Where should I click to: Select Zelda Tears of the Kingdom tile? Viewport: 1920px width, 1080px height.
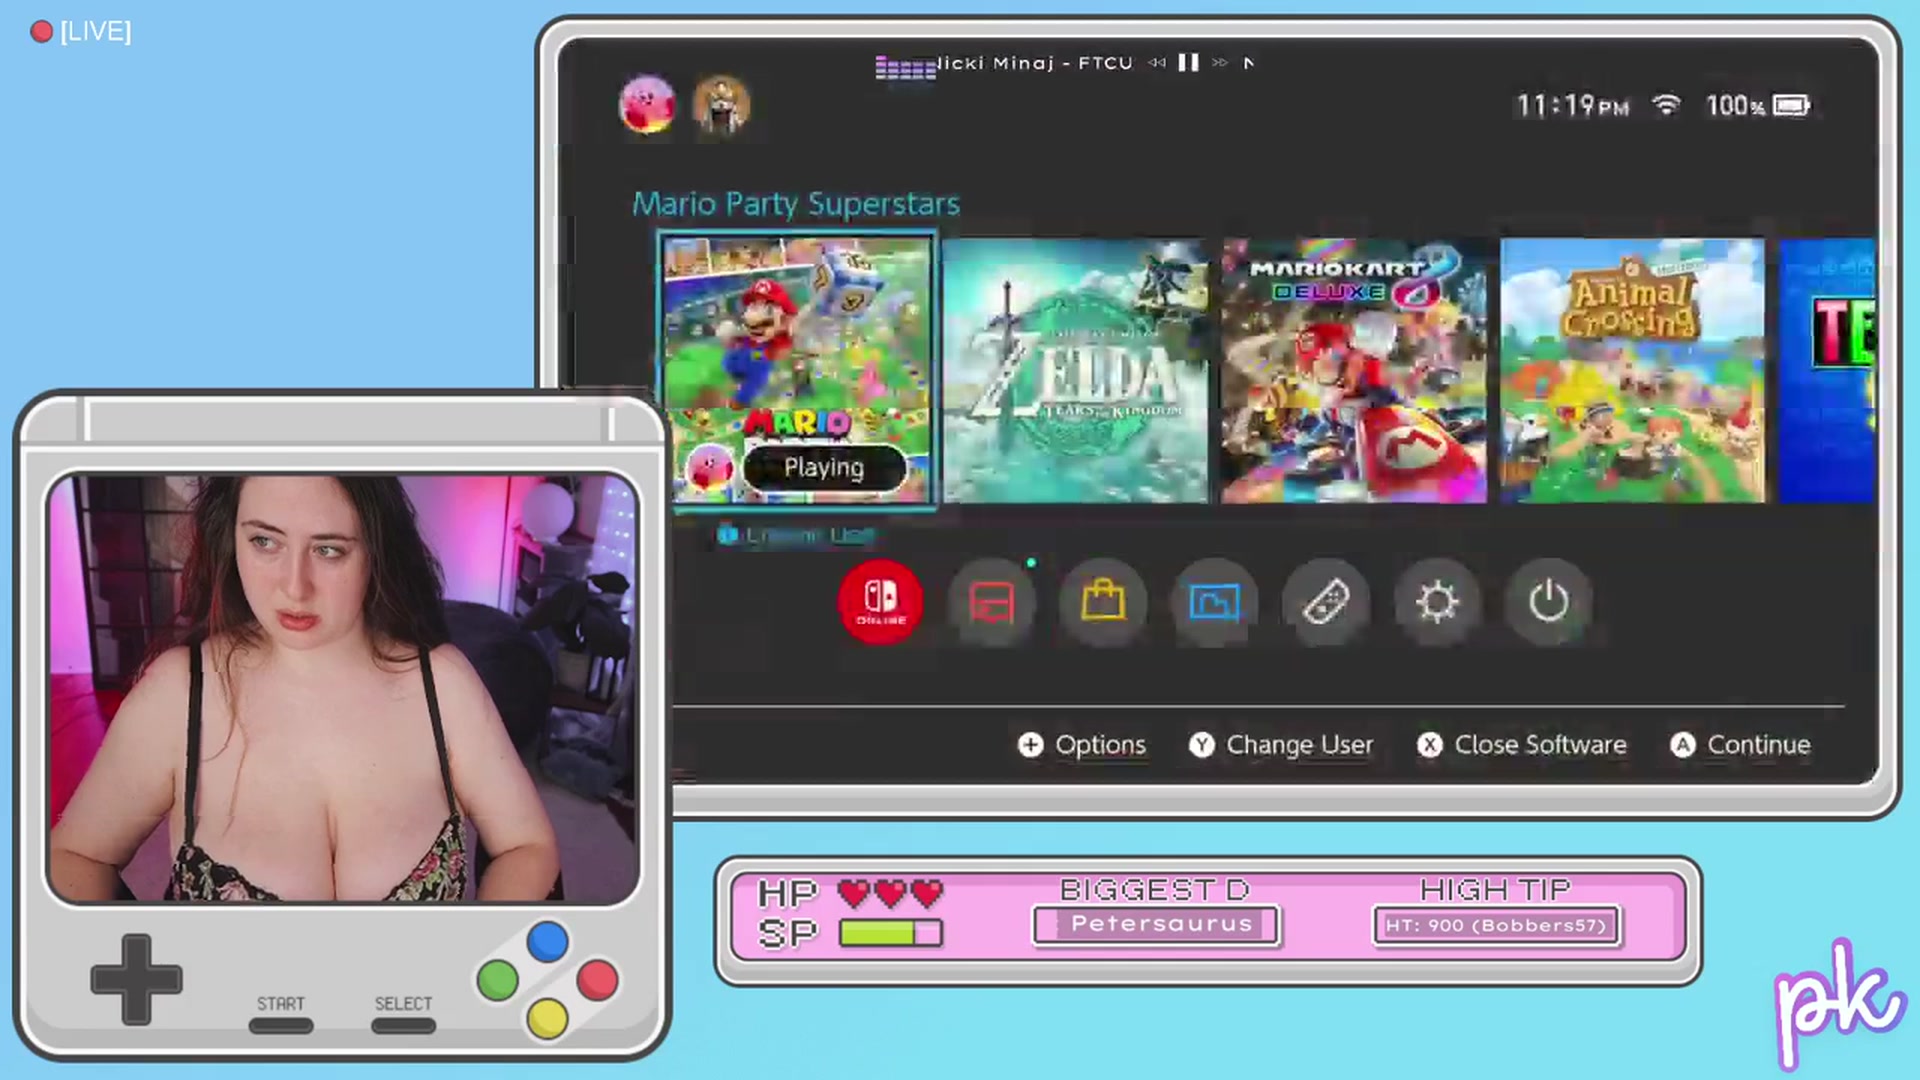click(x=1075, y=370)
